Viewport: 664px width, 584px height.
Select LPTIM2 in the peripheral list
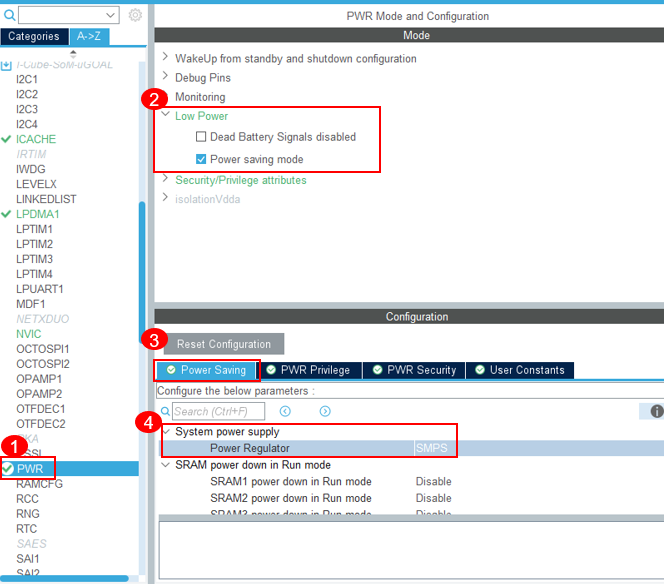(x=34, y=244)
